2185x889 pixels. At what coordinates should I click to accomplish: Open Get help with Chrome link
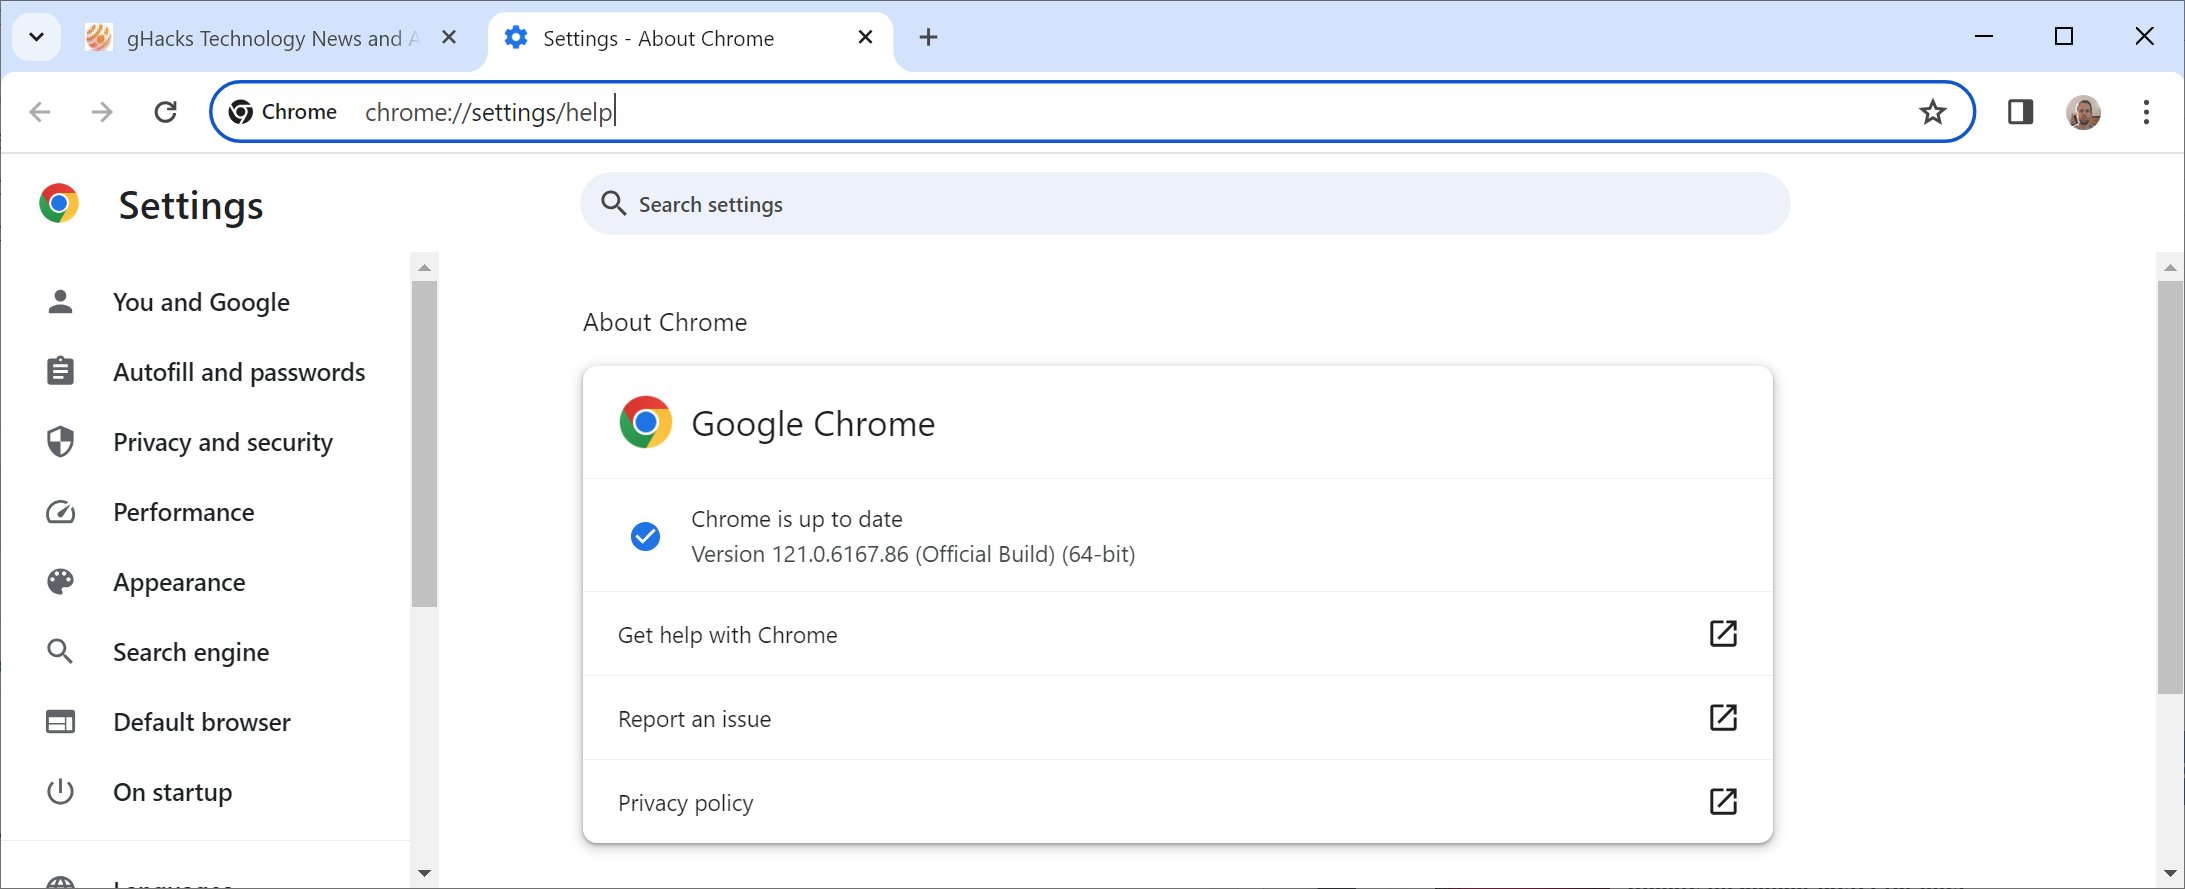click(1177, 634)
